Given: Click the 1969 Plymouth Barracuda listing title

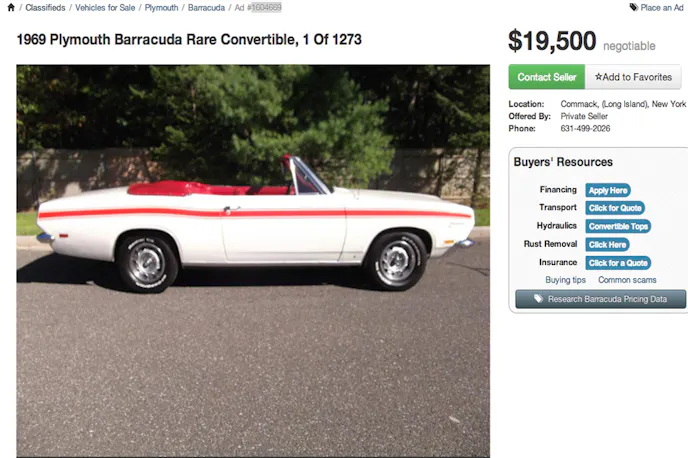Looking at the screenshot, I should [x=189, y=40].
